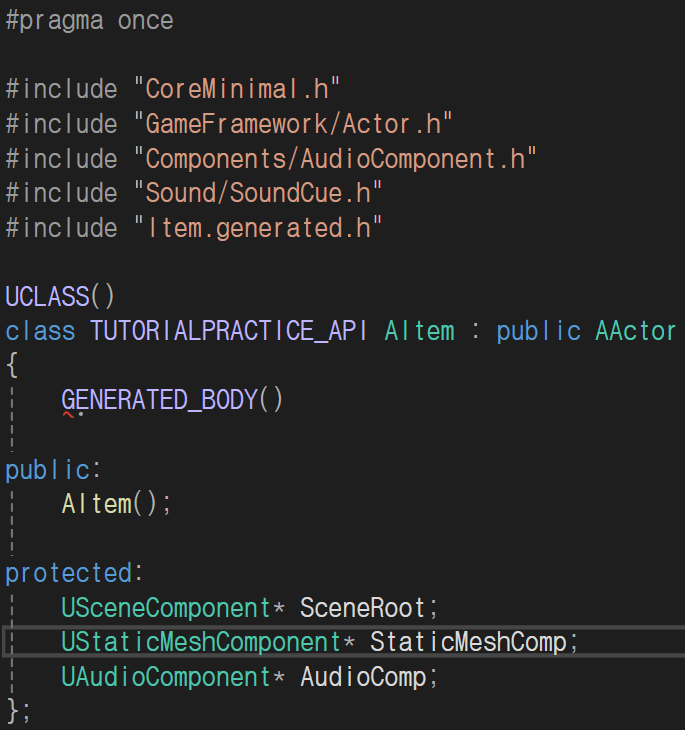Click the protected: access specifier
685x730 pixels.
coord(74,573)
